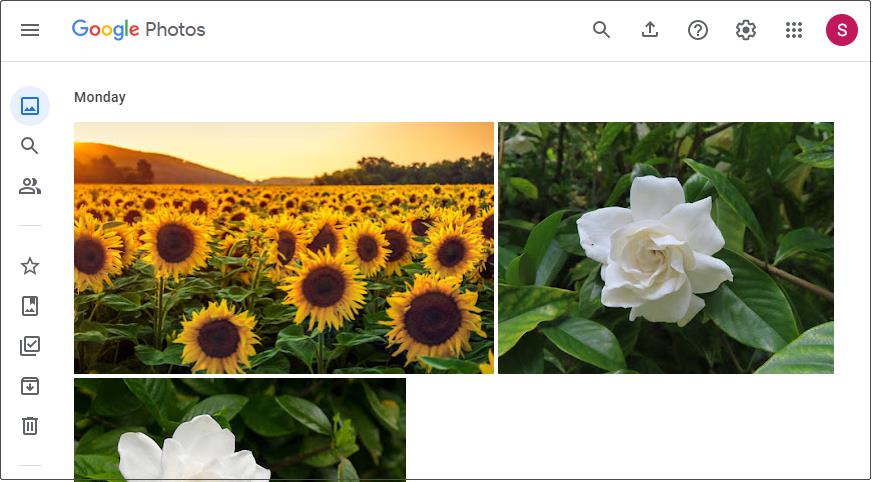Image resolution: width=873 pixels, height=482 pixels.
Task: Open Explore search icon in sidebar
Action: point(30,146)
